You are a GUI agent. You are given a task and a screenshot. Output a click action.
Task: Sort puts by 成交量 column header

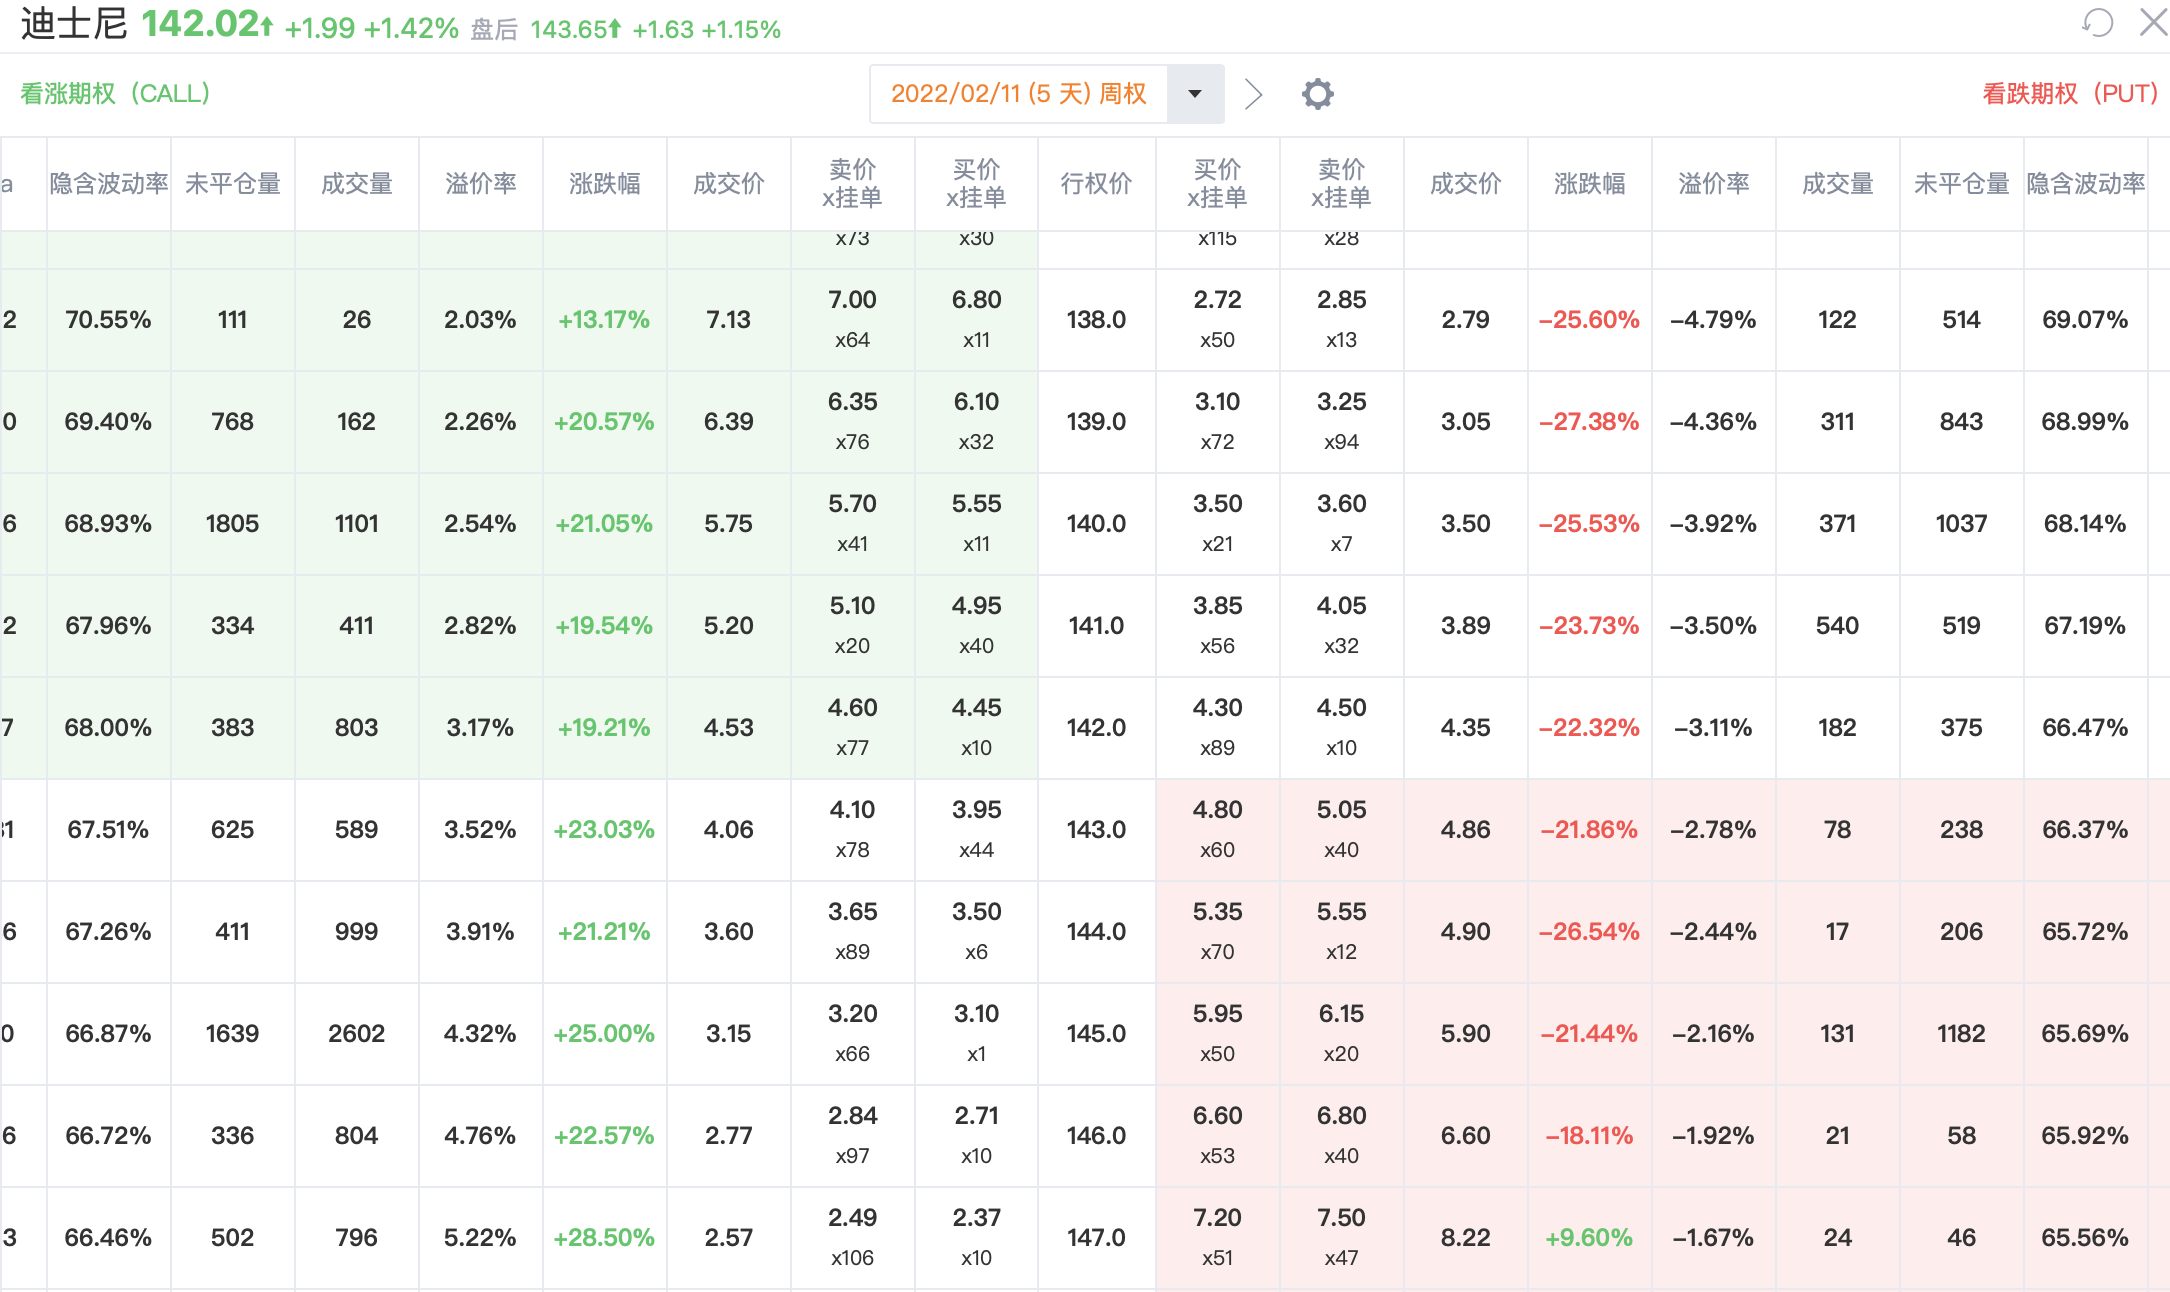click(x=1837, y=184)
